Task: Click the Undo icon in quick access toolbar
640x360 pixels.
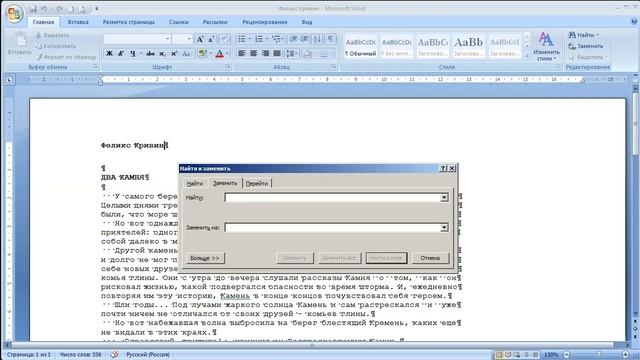Action: [x=45, y=9]
